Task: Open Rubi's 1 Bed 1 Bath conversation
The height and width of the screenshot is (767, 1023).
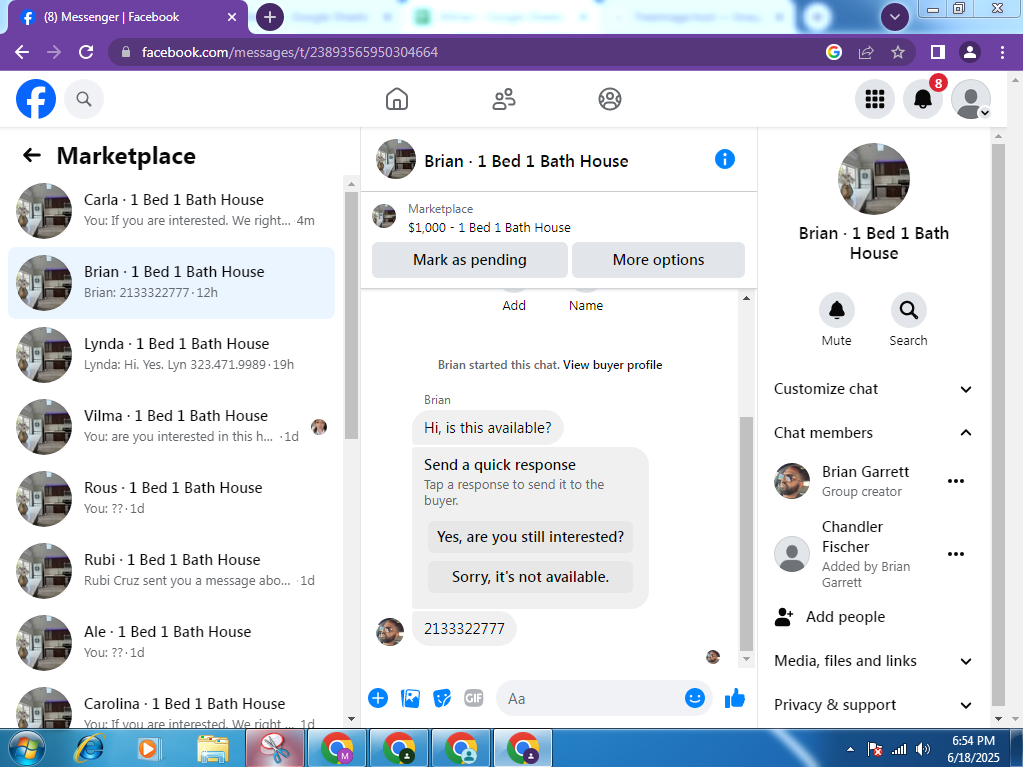Action: 172,571
